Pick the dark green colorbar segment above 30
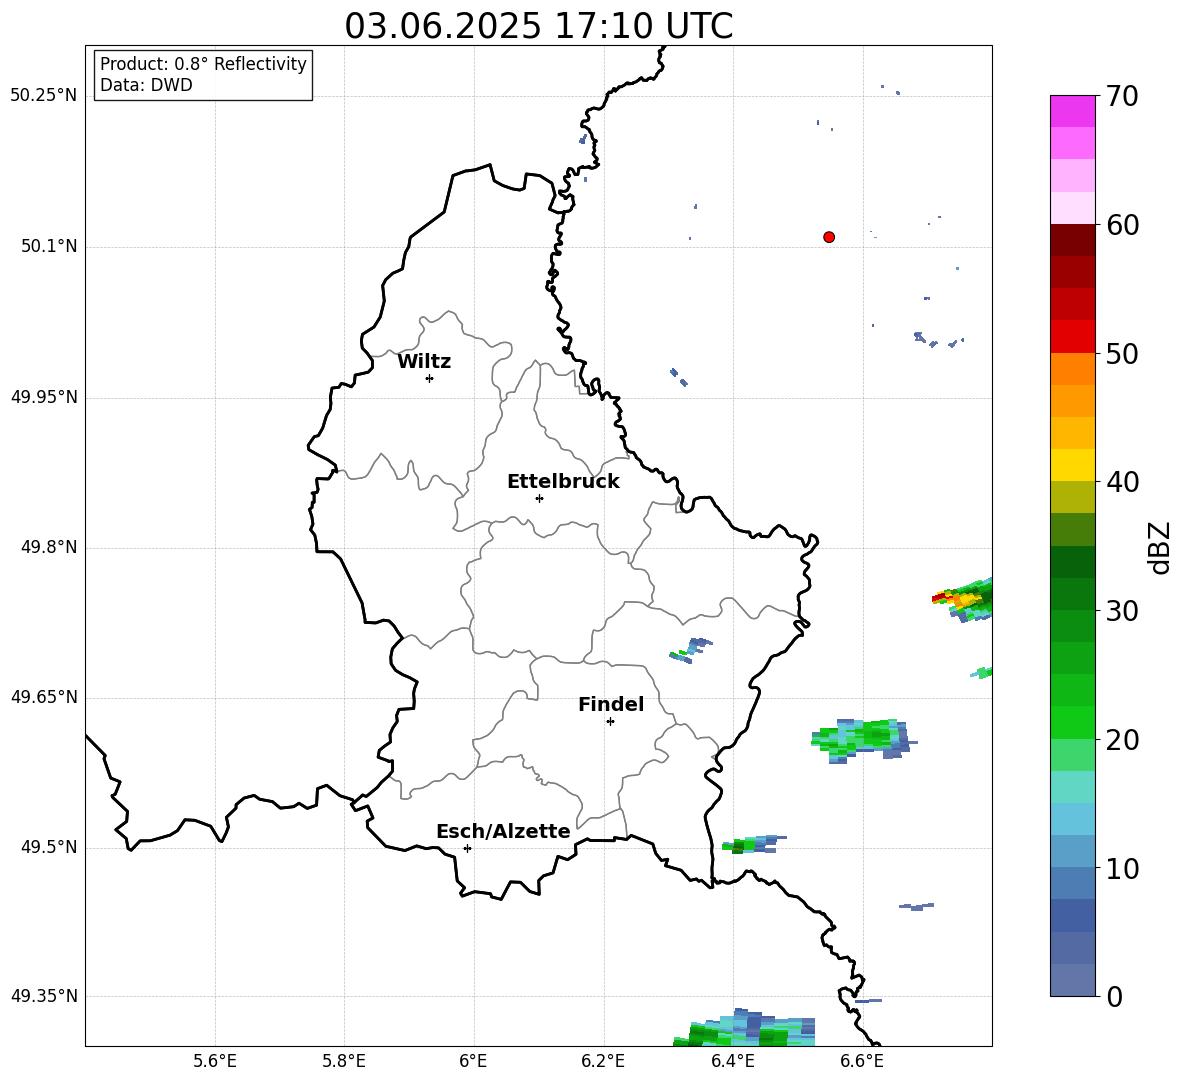Viewport: 1184px width, 1081px height. [x=1072, y=593]
